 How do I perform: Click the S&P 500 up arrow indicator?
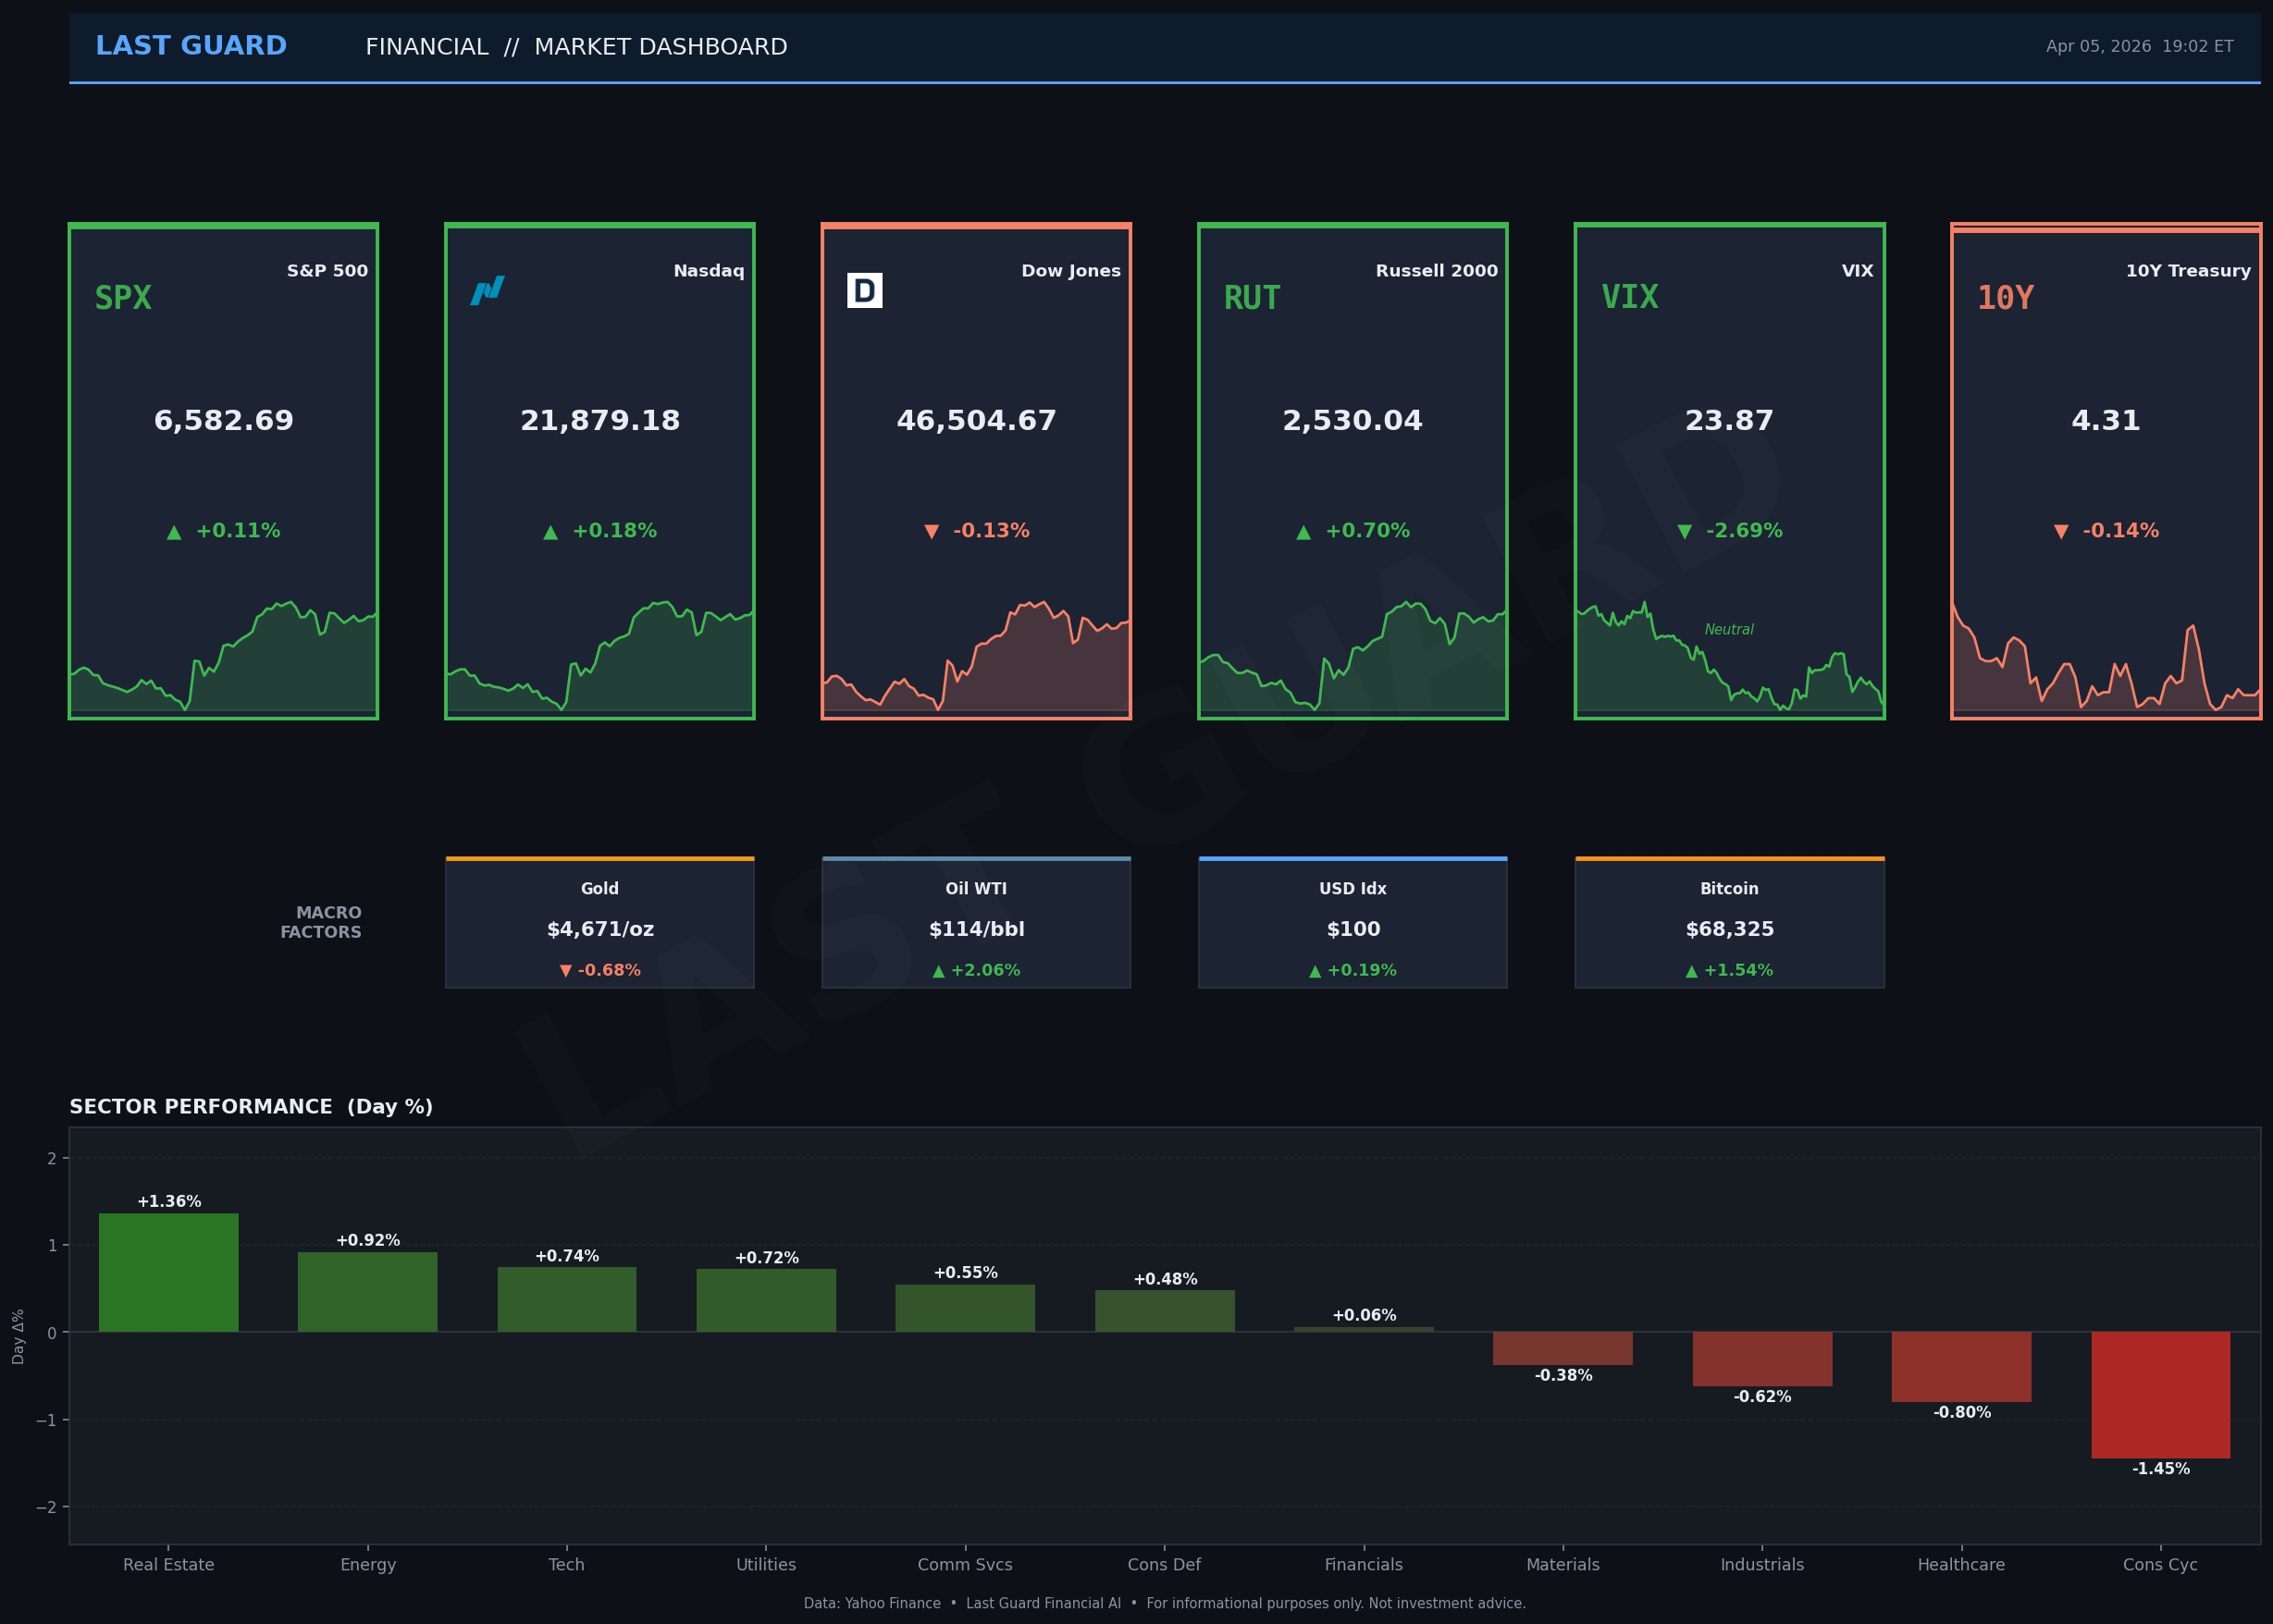point(174,532)
